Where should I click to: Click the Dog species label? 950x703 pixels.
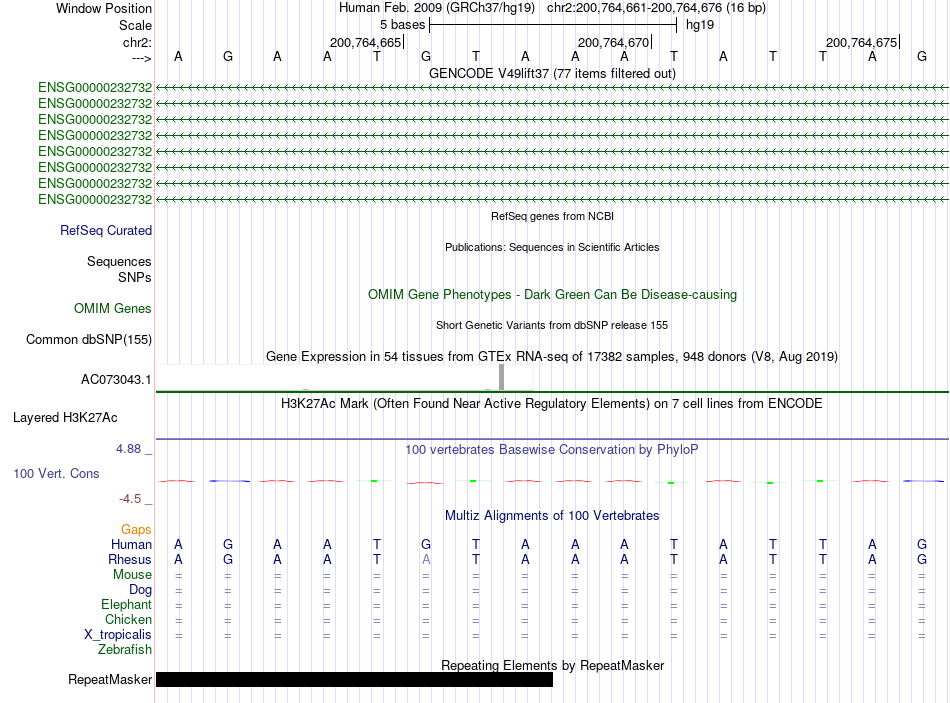click(140, 590)
